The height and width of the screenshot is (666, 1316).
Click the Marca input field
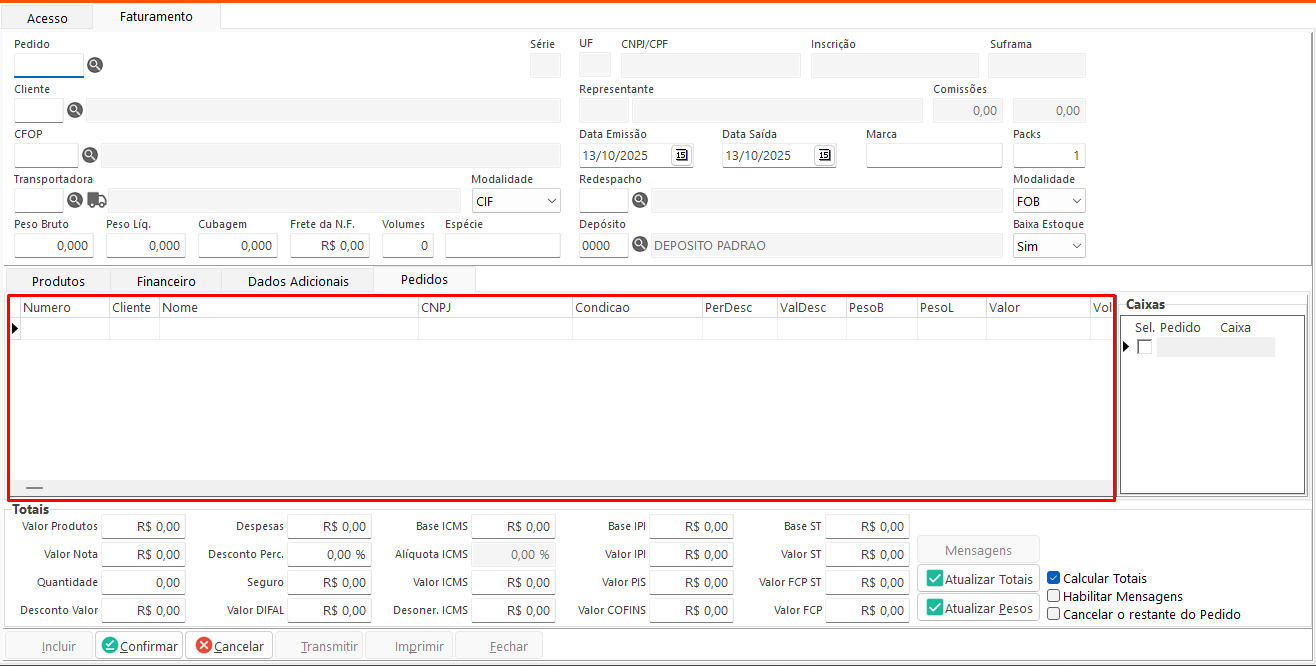[x=934, y=155]
